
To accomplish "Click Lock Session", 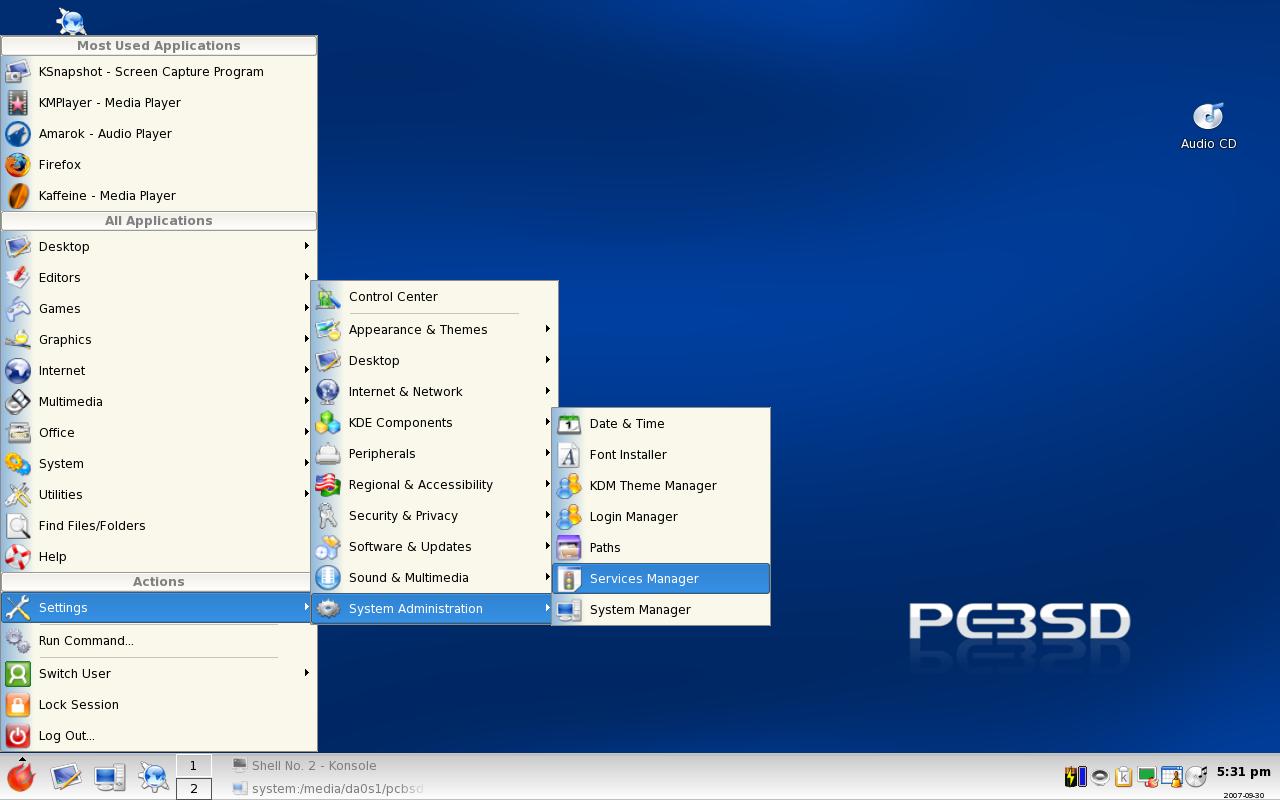I will pos(159,704).
